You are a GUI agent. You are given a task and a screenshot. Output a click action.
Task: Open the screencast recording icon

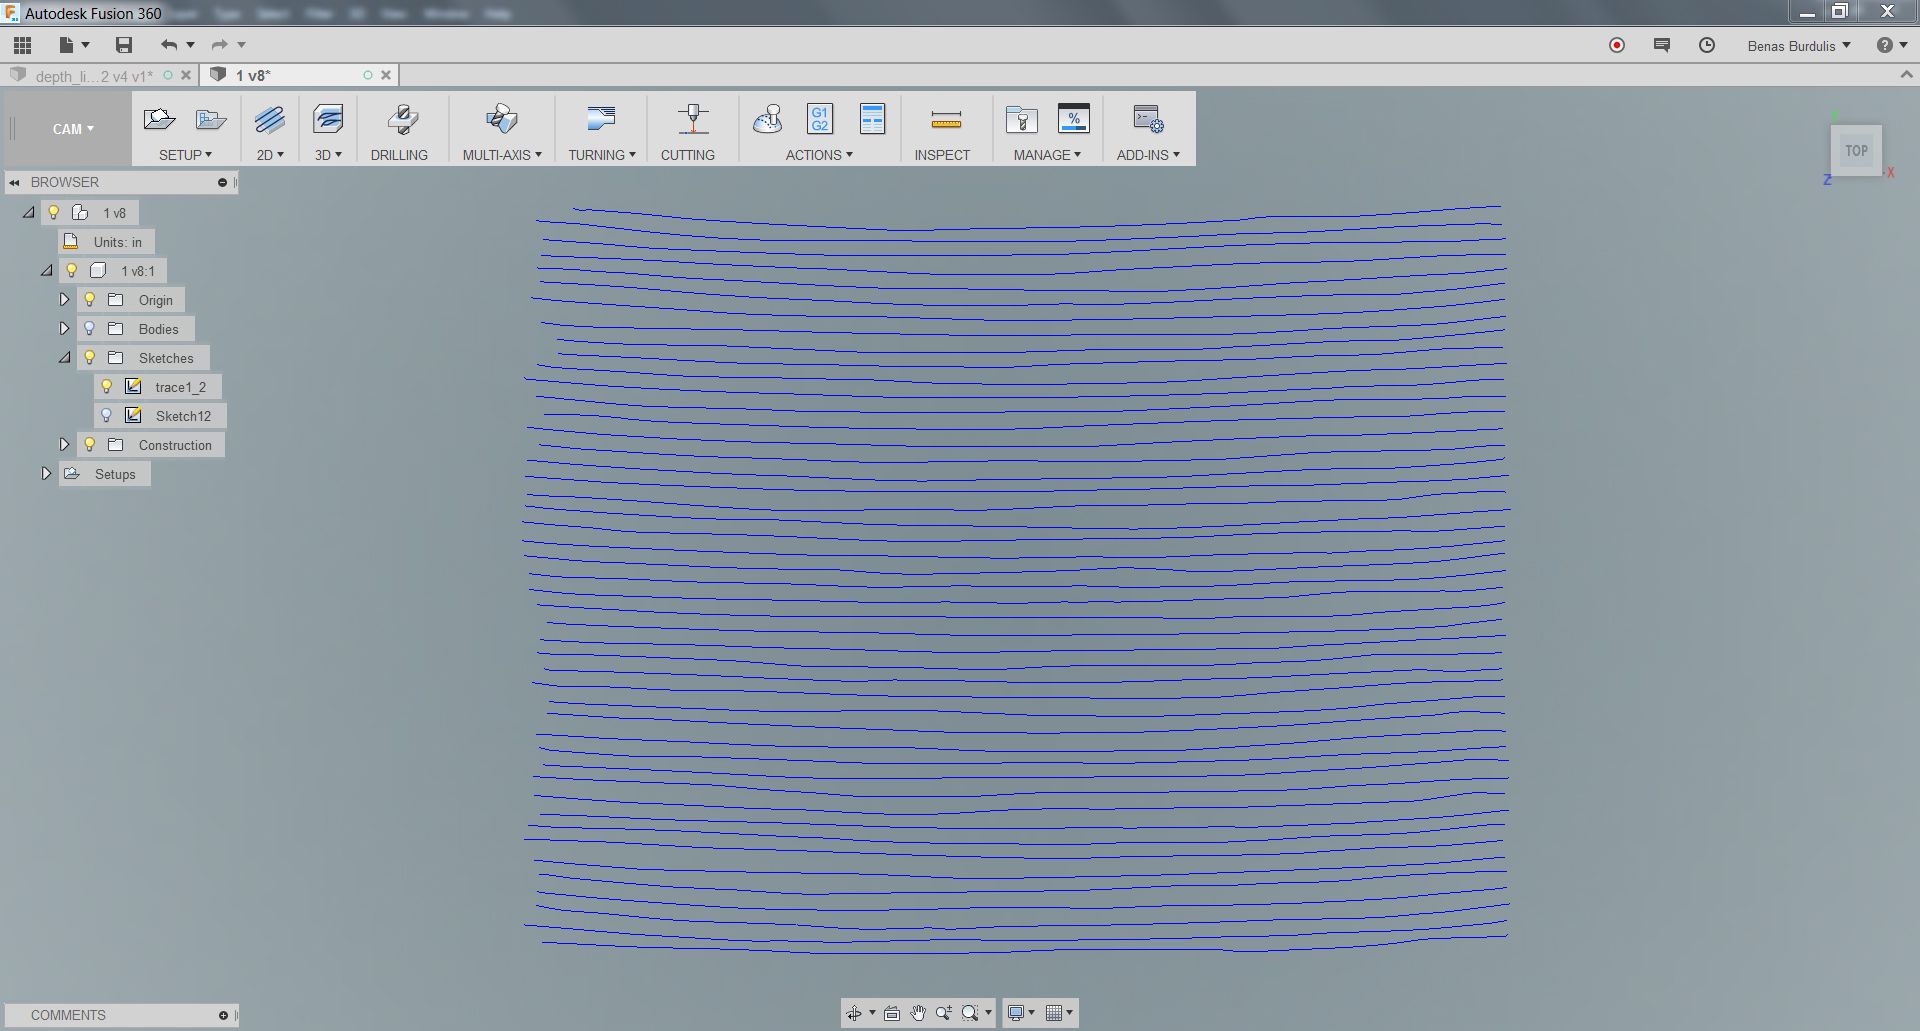1616,45
